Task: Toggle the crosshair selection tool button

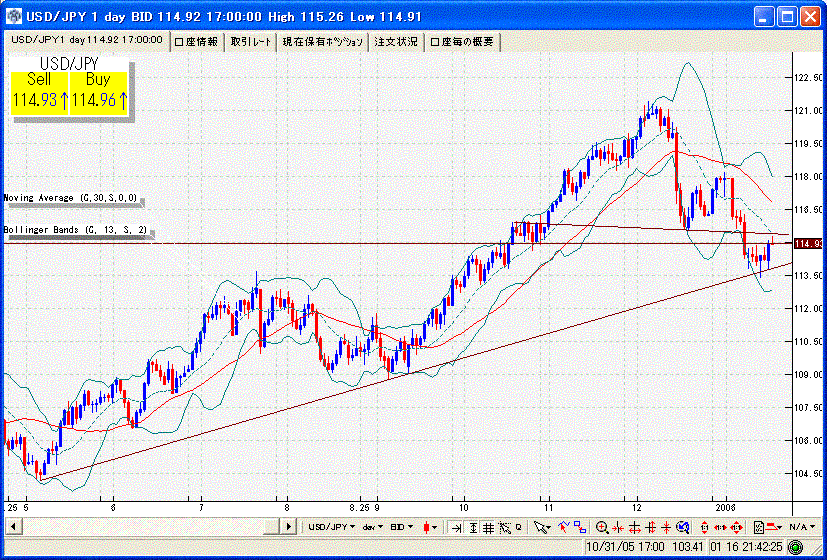Action: (505, 527)
